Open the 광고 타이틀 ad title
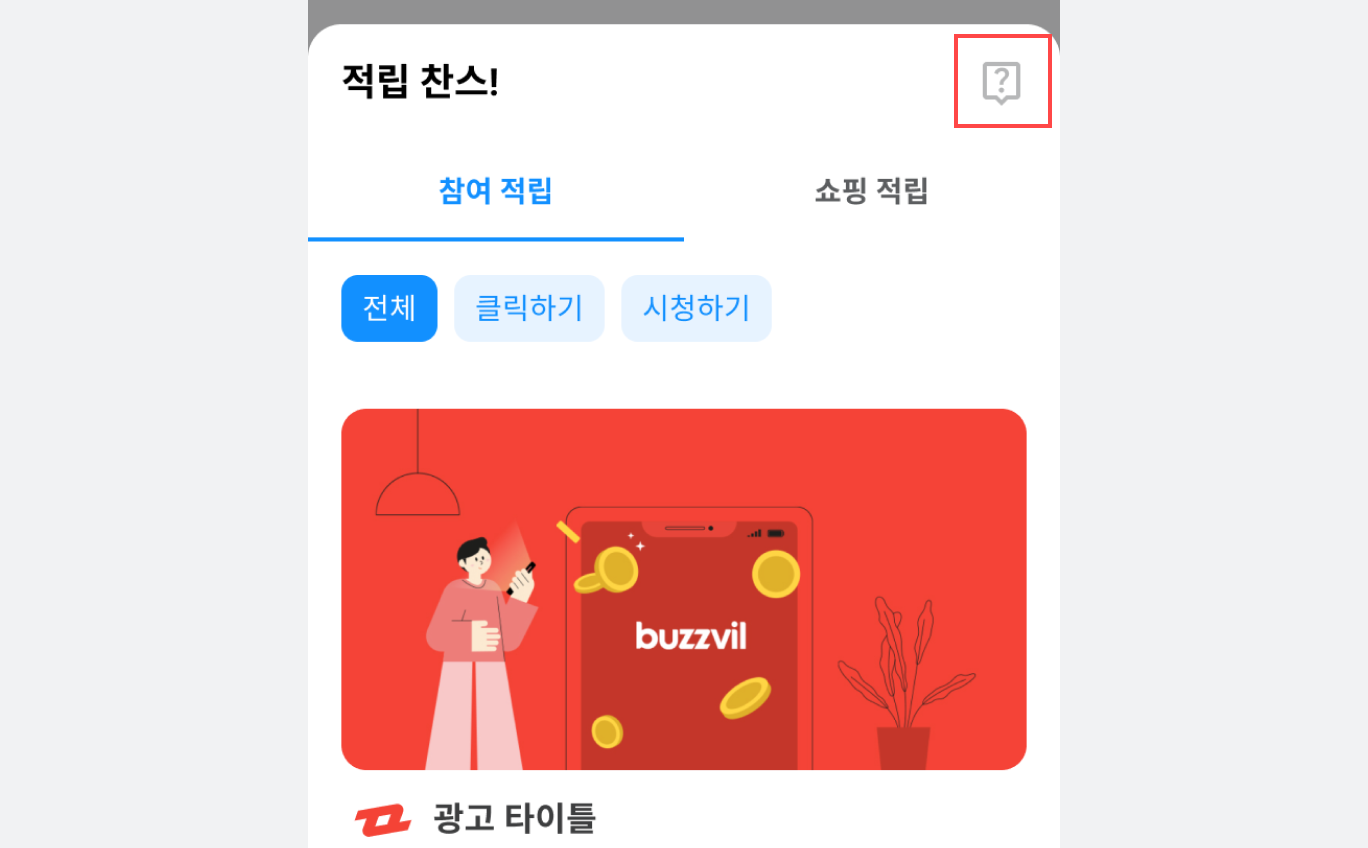This screenshot has width=1368, height=848. (515, 819)
